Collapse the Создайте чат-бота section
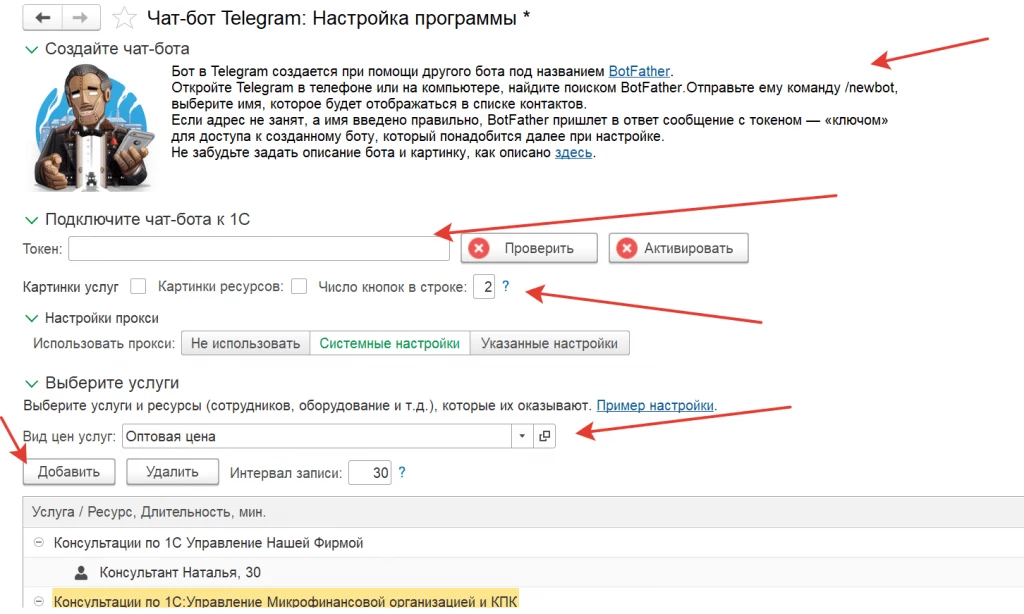The image size is (1024, 614). click(31, 50)
